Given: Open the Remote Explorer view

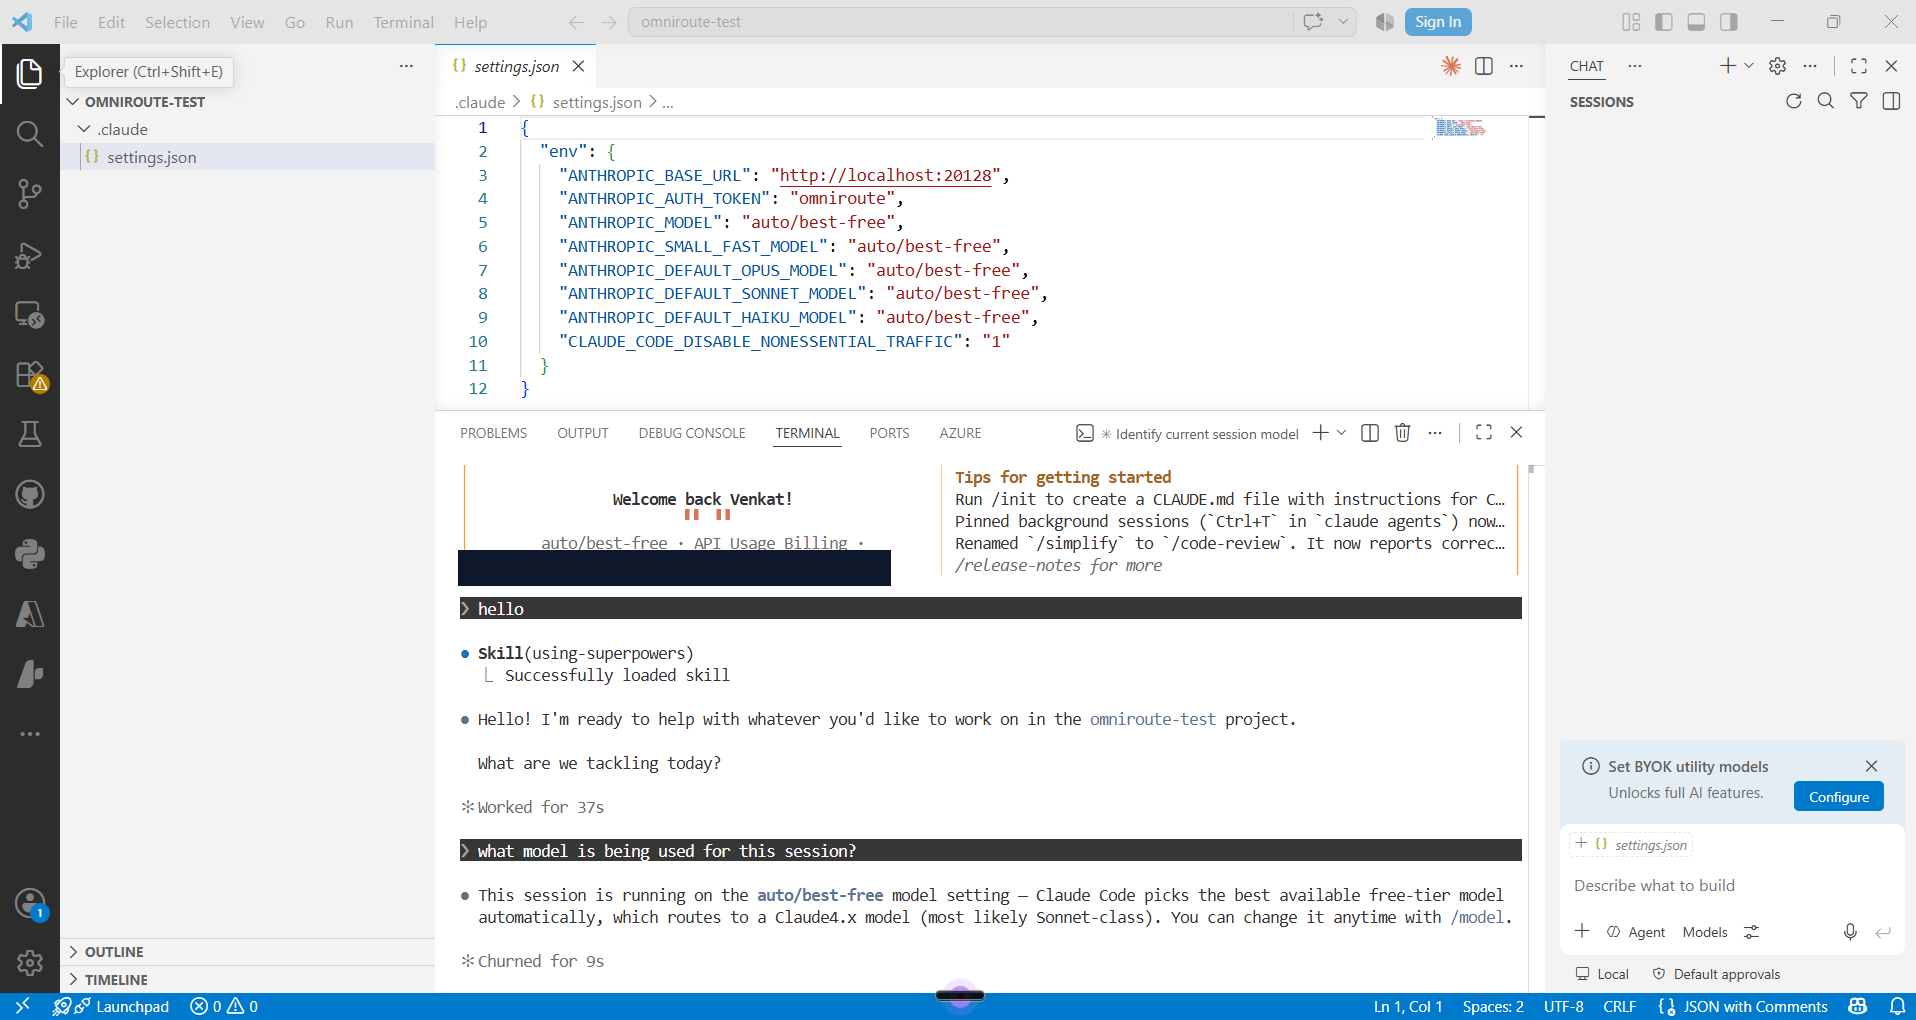Looking at the screenshot, I should click(29, 315).
